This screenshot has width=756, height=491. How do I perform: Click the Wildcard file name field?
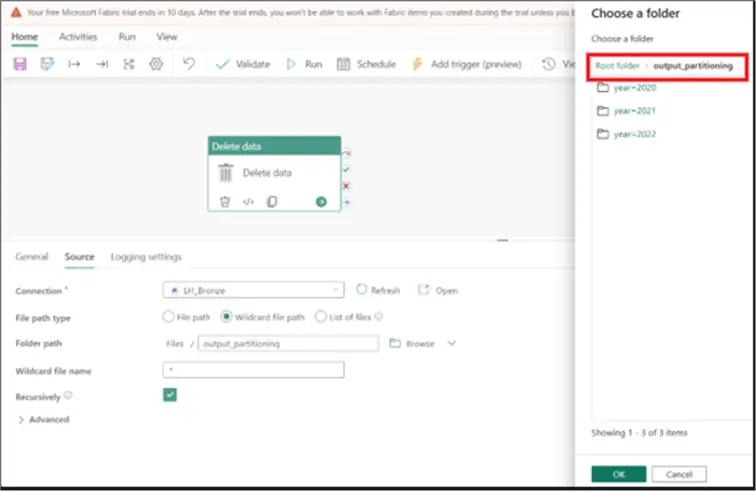pyautogui.click(x=254, y=370)
